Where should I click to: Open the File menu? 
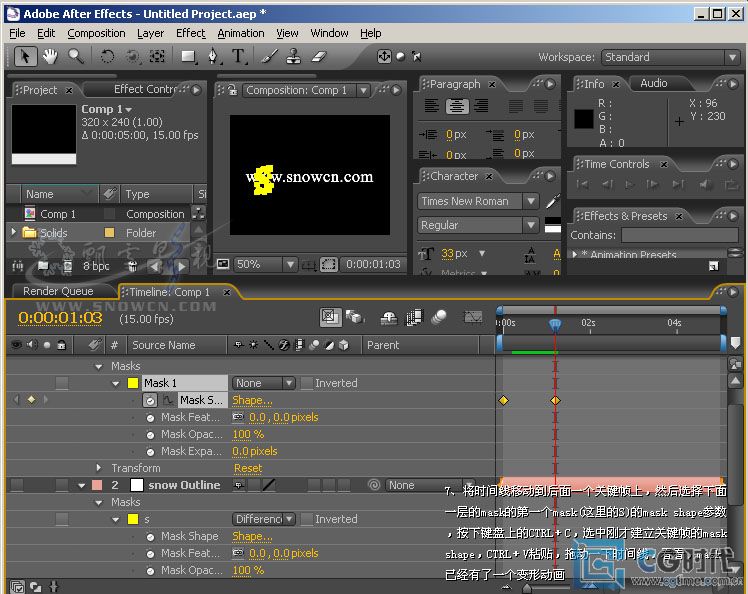click(17, 33)
